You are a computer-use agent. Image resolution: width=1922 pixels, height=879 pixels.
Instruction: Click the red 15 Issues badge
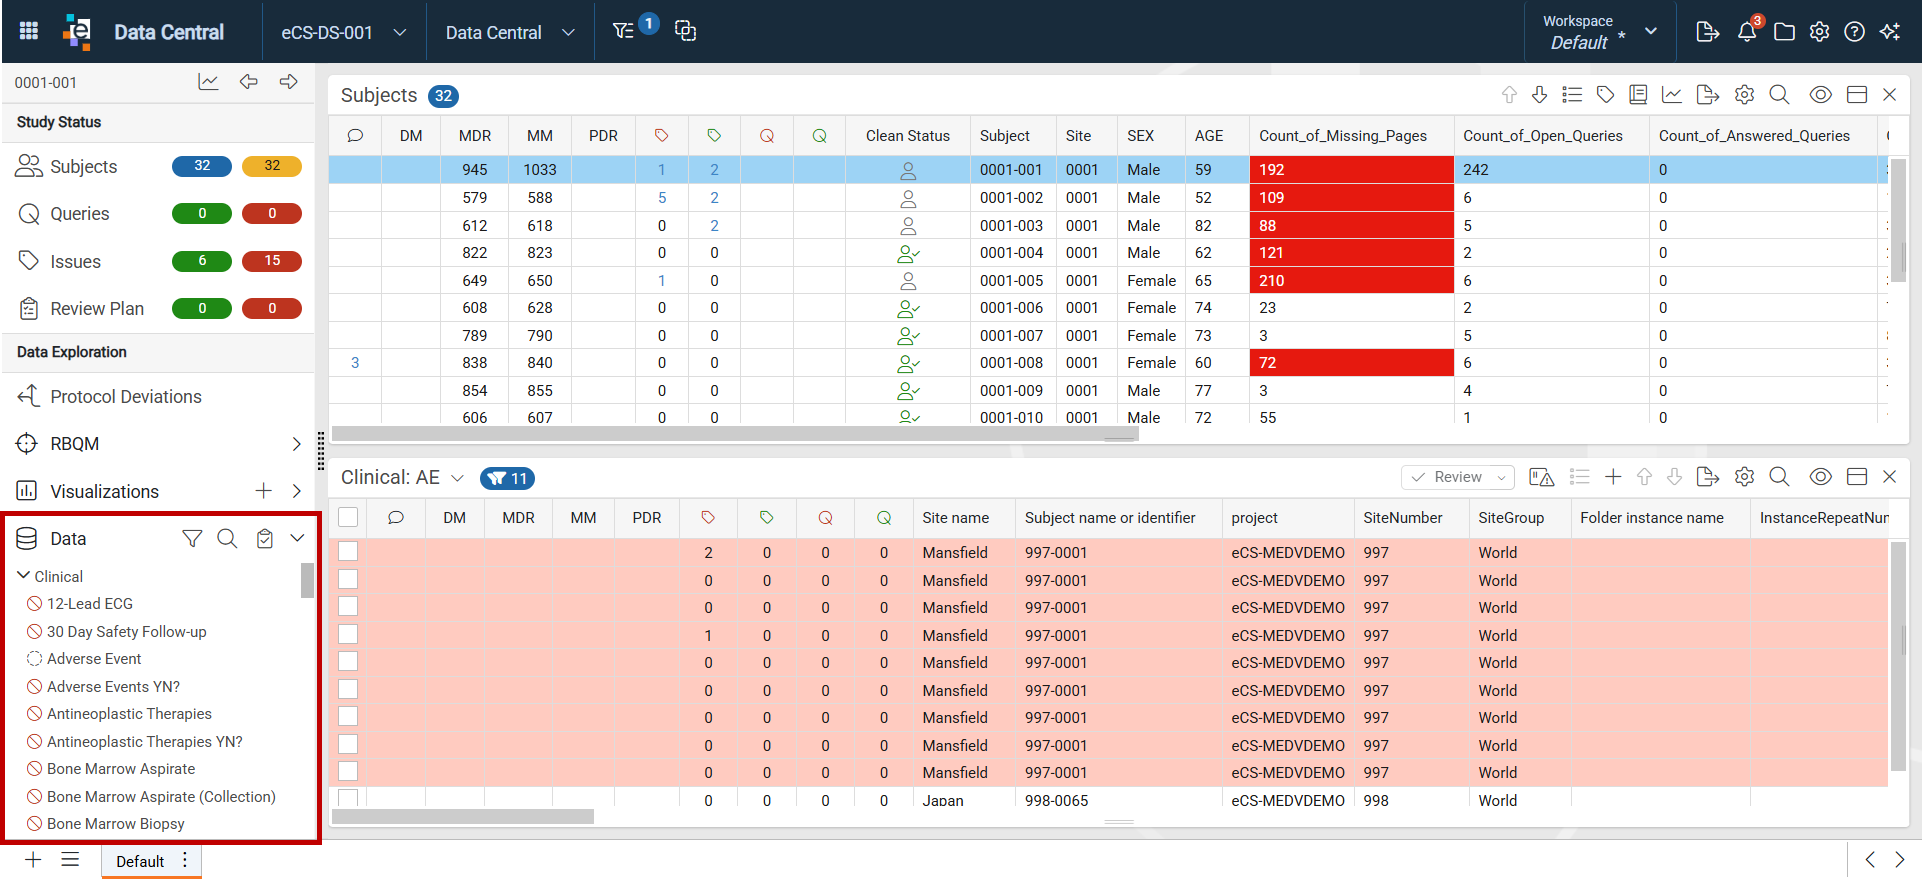272,261
